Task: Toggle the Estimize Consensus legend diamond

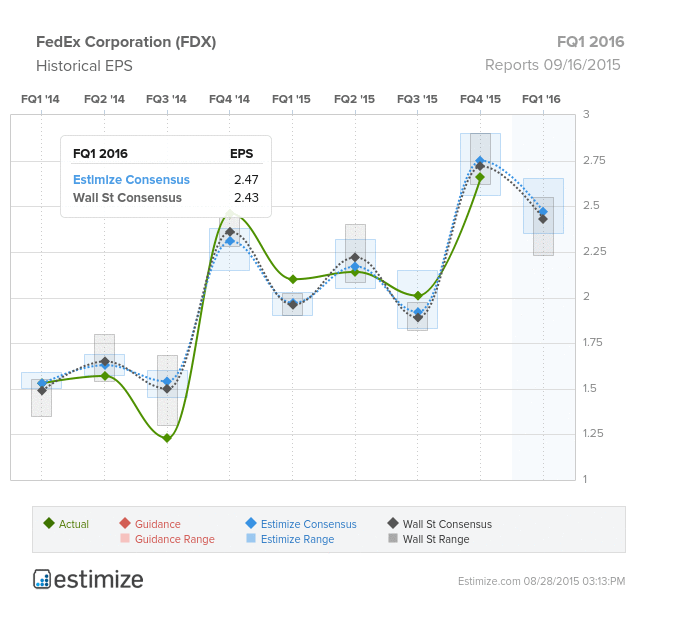Action: tap(251, 524)
